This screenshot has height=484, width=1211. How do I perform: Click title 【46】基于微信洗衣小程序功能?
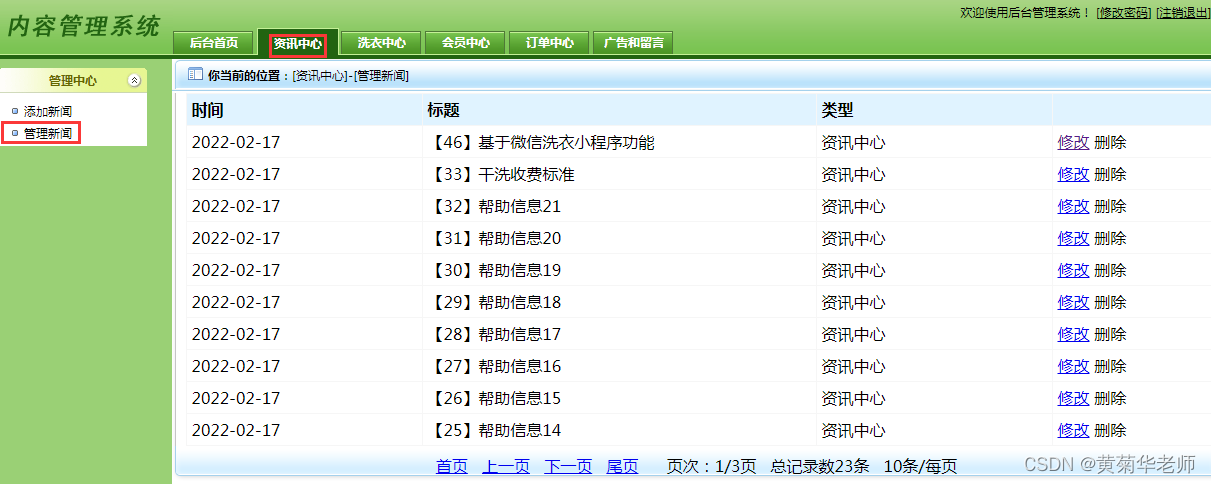[x=541, y=142]
